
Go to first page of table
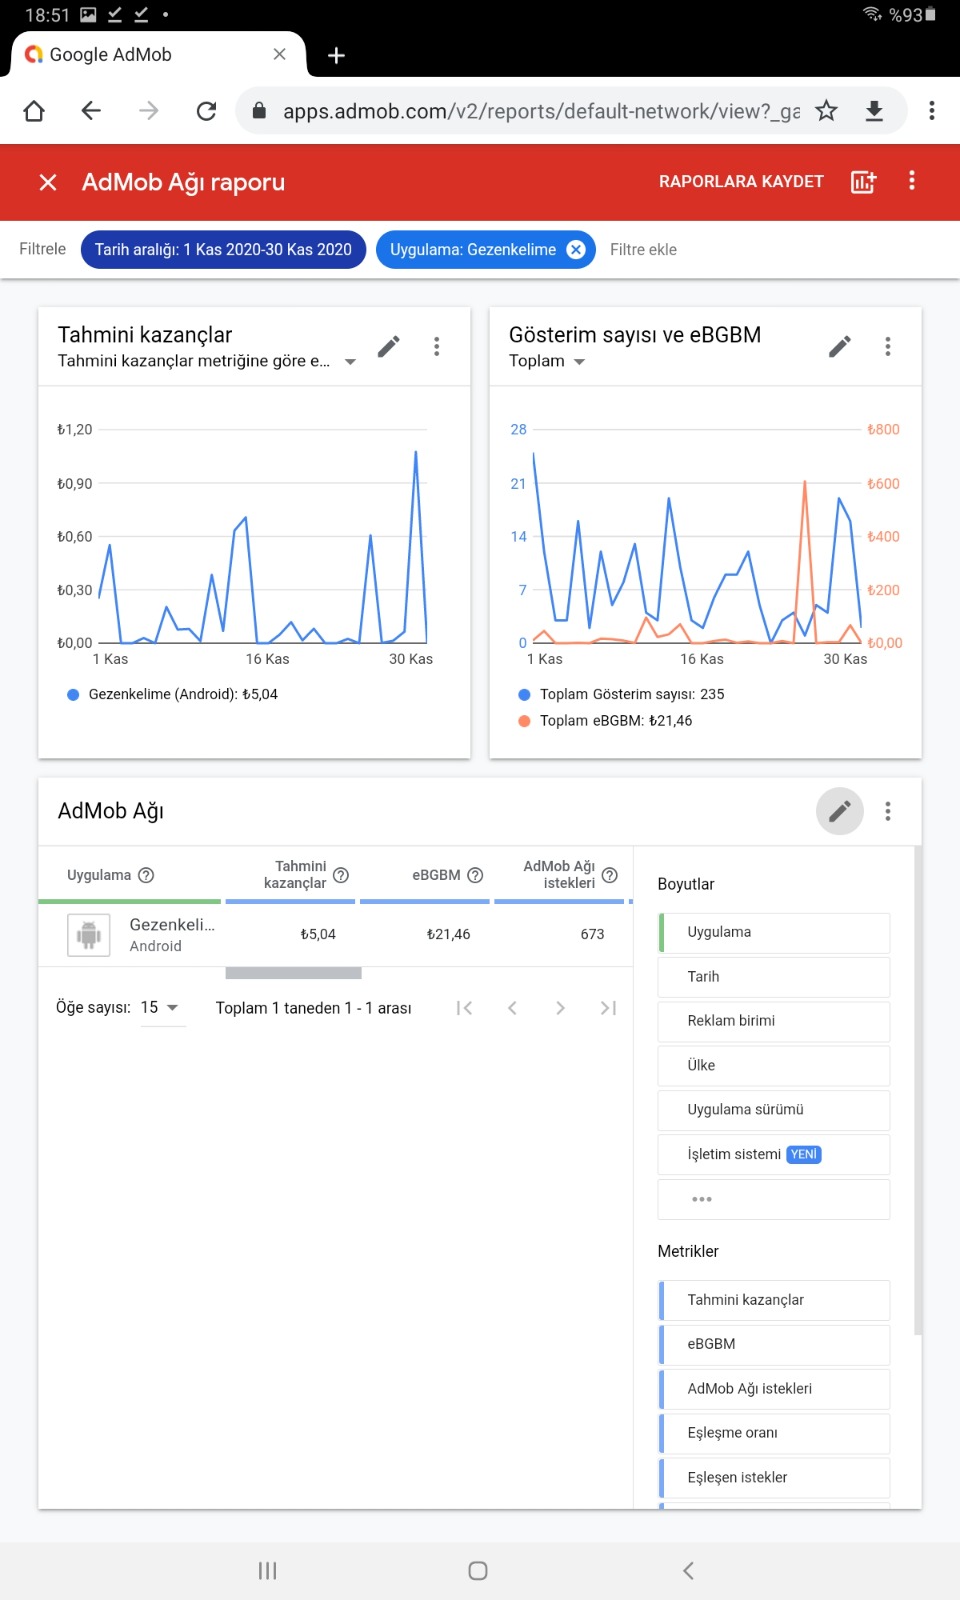pyautogui.click(x=464, y=1008)
